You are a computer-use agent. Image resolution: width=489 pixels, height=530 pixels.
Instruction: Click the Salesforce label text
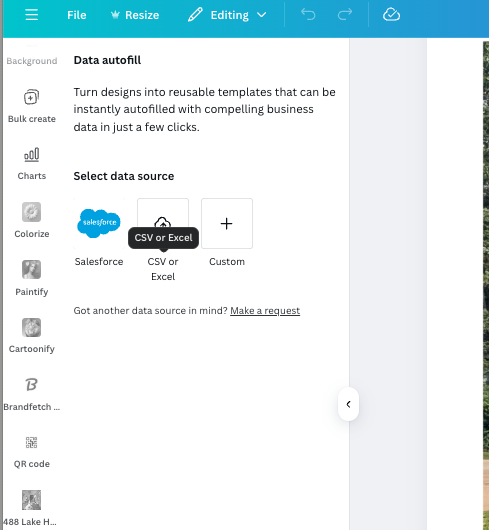pos(99,262)
